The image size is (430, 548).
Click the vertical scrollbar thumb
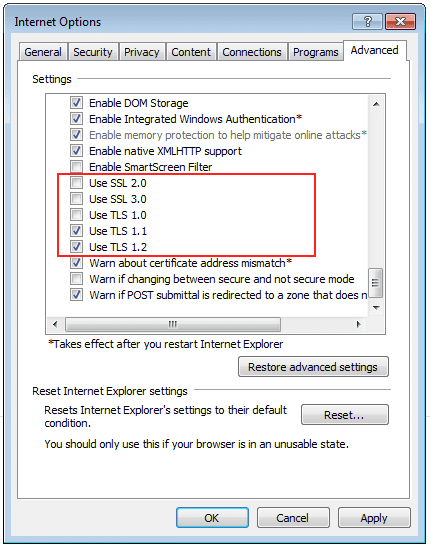click(x=376, y=283)
